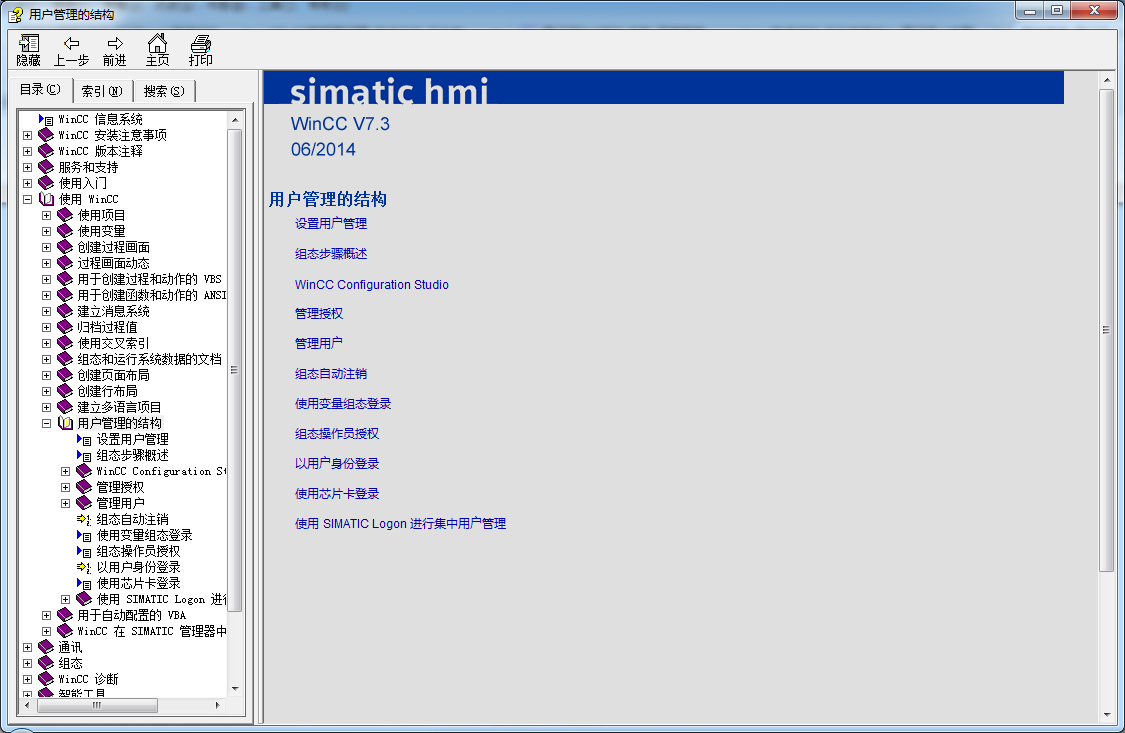The width and height of the screenshot is (1125, 733).
Task: Select the book icon beside 管理用户 in tree
Action: [84, 503]
